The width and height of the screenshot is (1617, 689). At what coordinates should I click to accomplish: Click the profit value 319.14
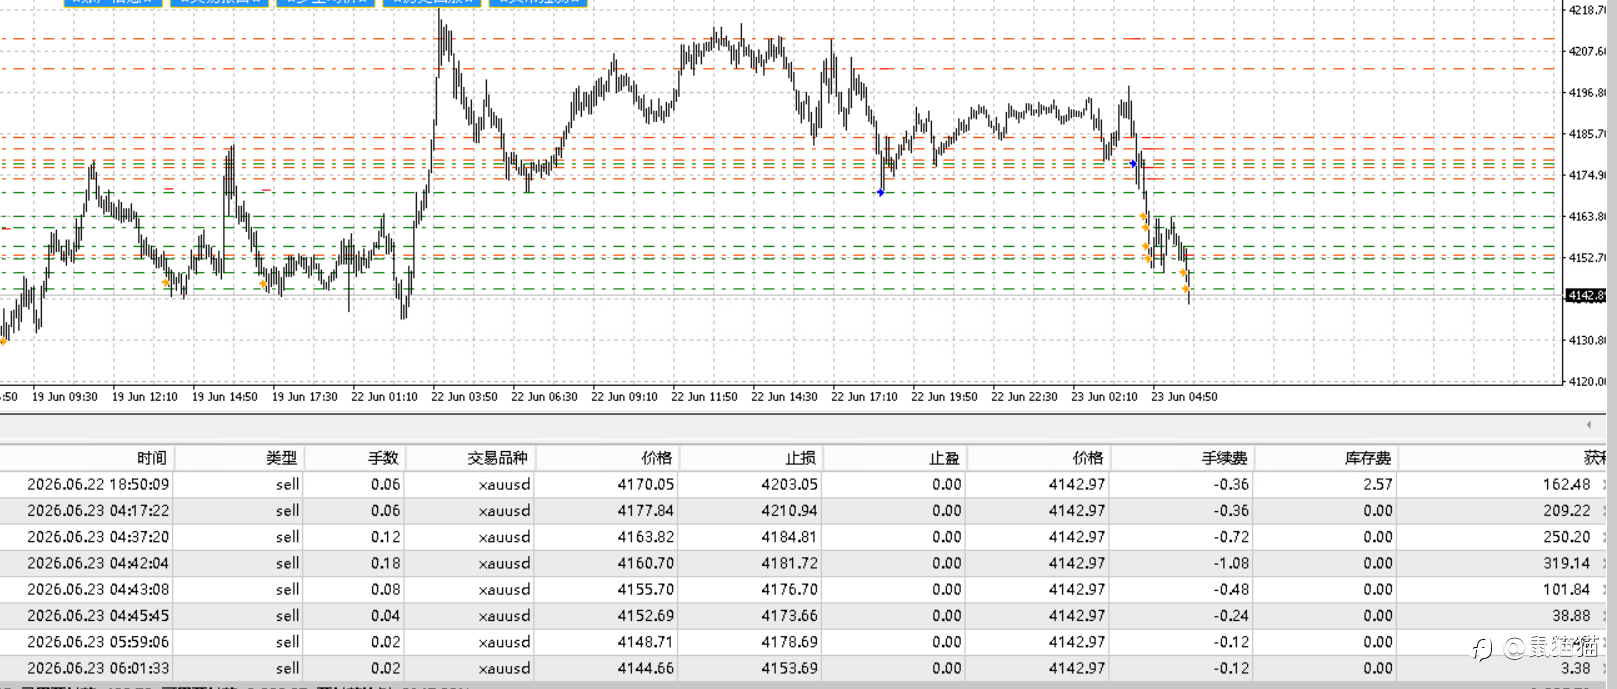1566,563
